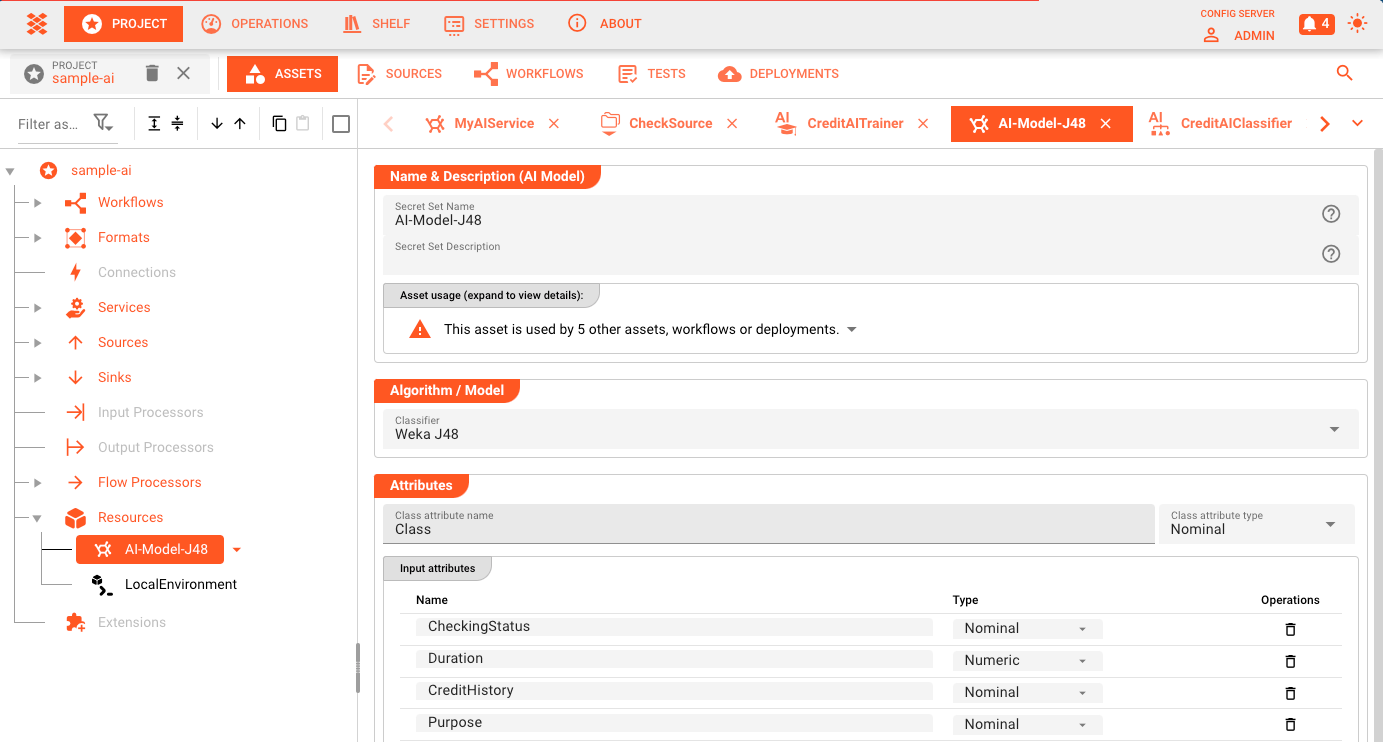Screen dimensions: 1383x742
Task: Open Class attribute type dropdown
Action: coord(1330,524)
